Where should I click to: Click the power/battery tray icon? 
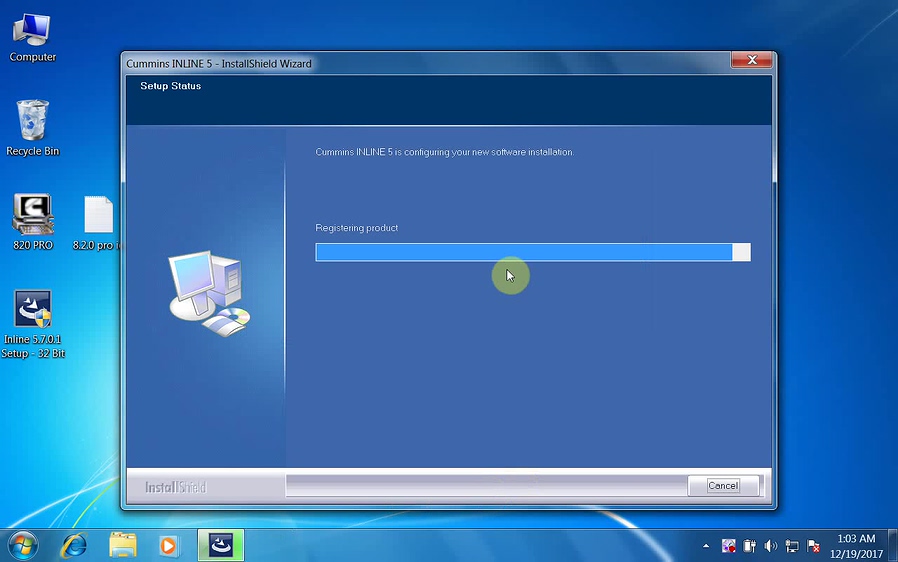749,546
